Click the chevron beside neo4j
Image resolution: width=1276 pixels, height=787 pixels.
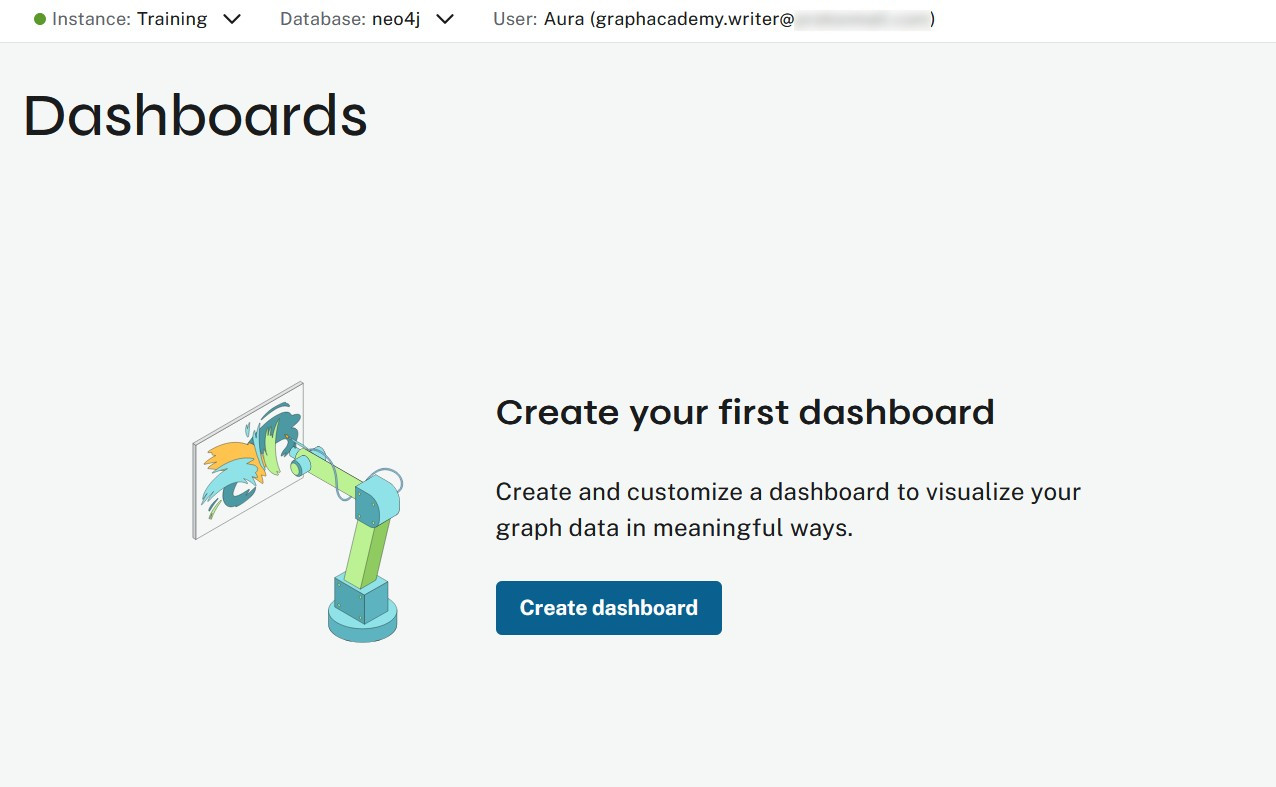[444, 19]
